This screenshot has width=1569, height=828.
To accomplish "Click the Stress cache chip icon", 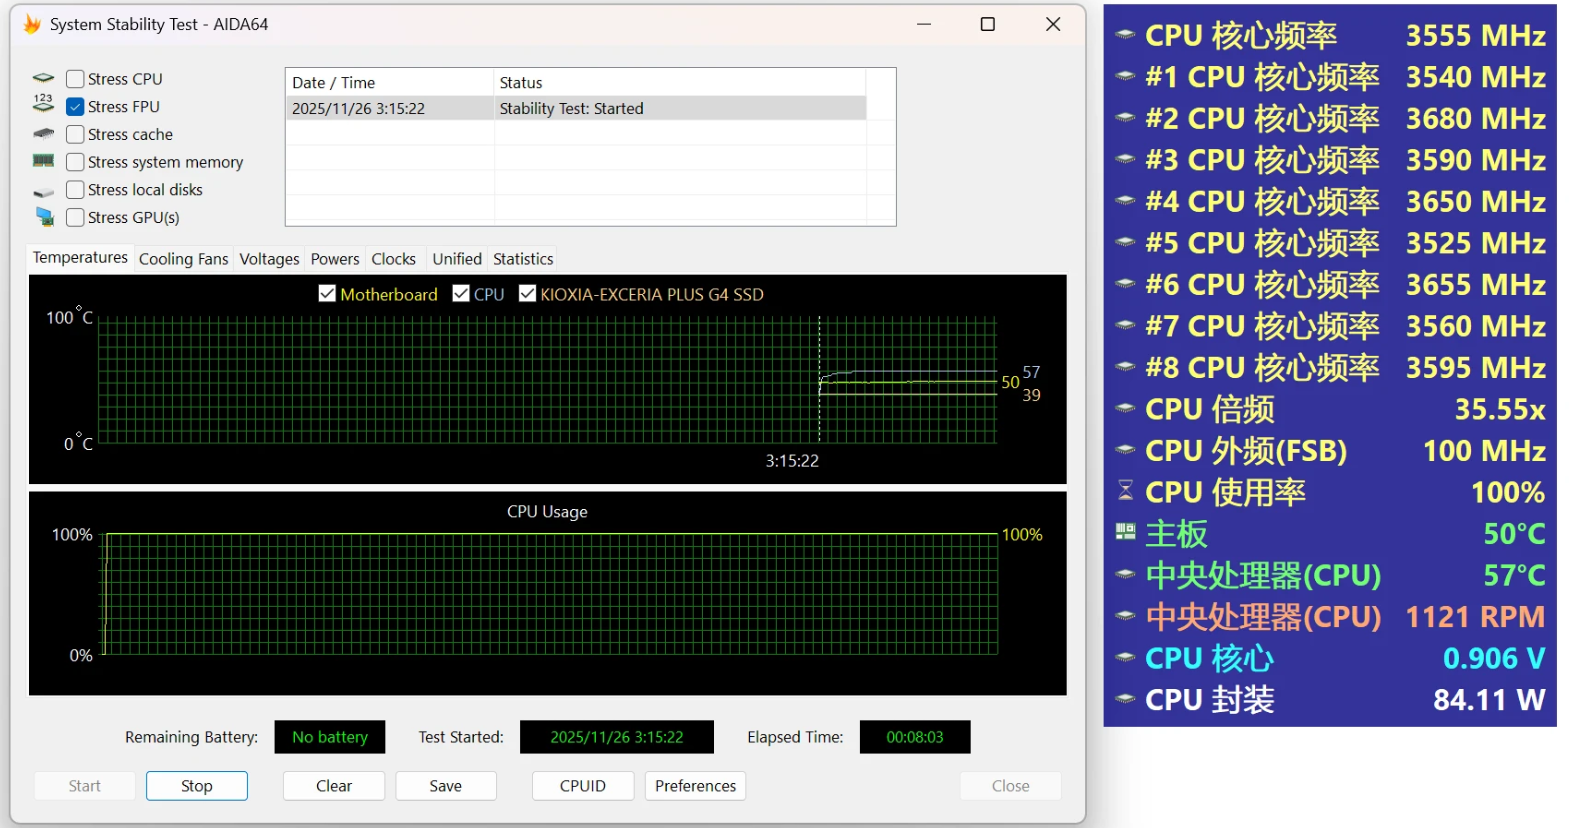I will coord(43,134).
